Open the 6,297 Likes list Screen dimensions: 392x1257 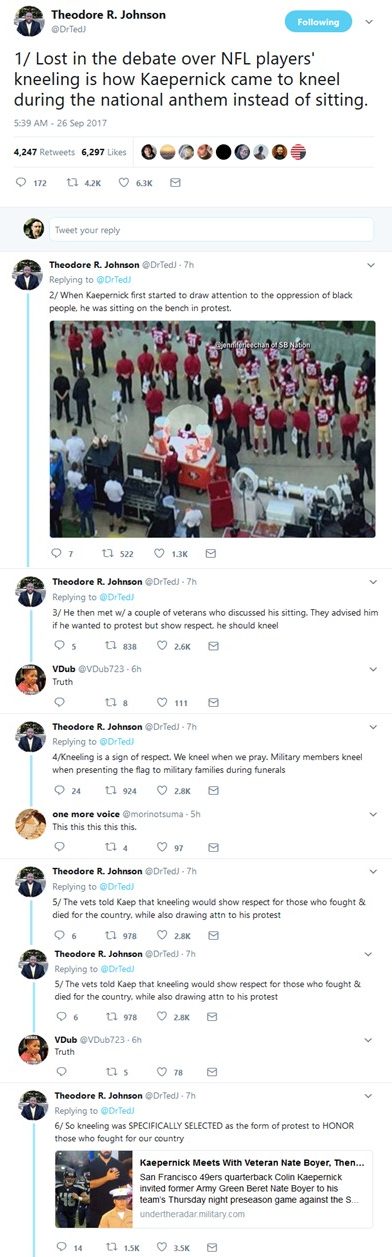pos(104,152)
